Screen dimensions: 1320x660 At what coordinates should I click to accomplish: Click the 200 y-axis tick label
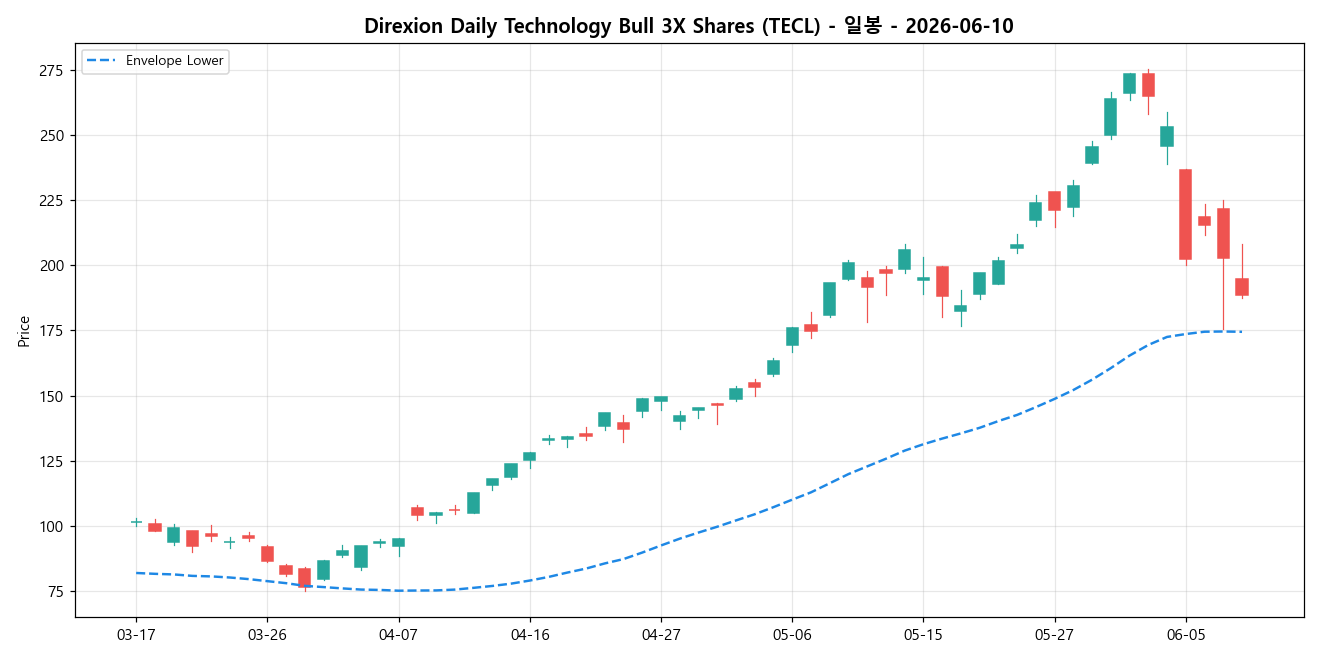coord(53,266)
